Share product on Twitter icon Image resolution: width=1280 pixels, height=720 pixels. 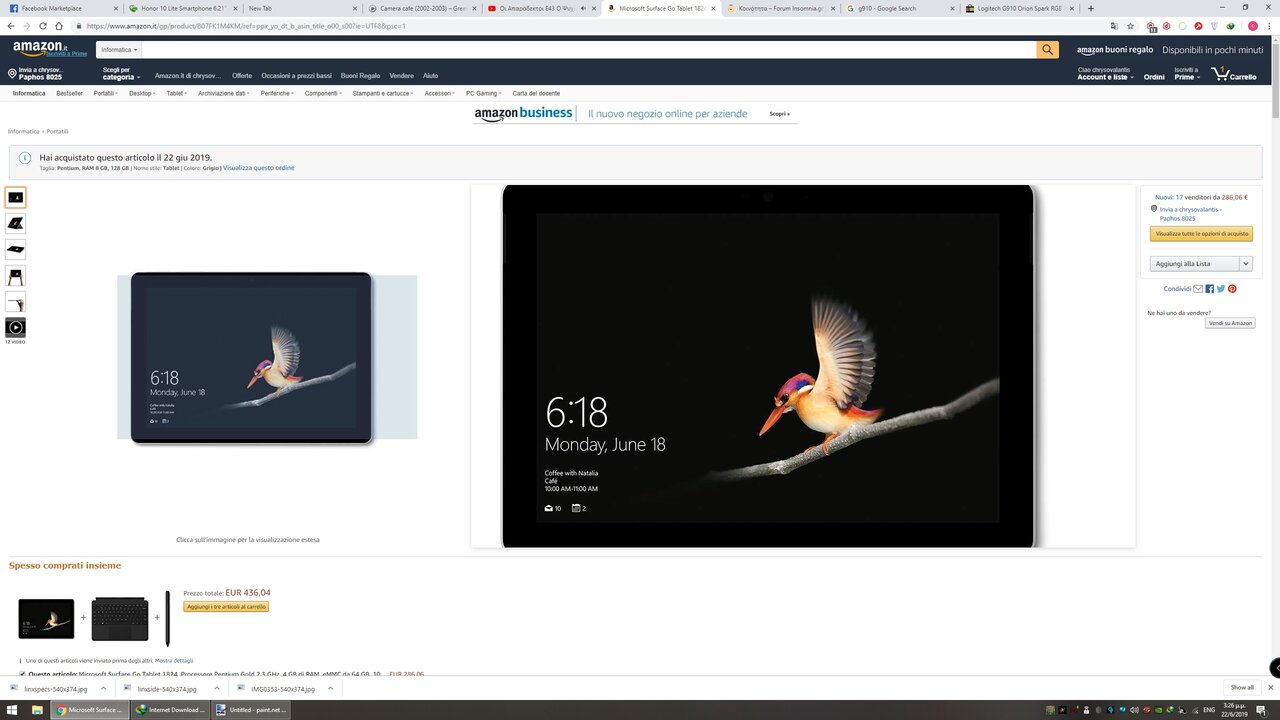(1221, 289)
